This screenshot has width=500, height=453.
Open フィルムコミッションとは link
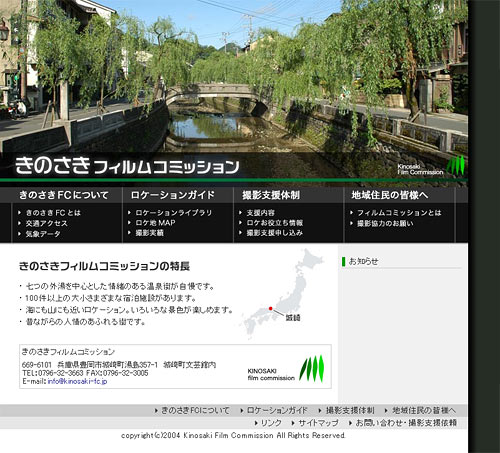click(x=399, y=213)
